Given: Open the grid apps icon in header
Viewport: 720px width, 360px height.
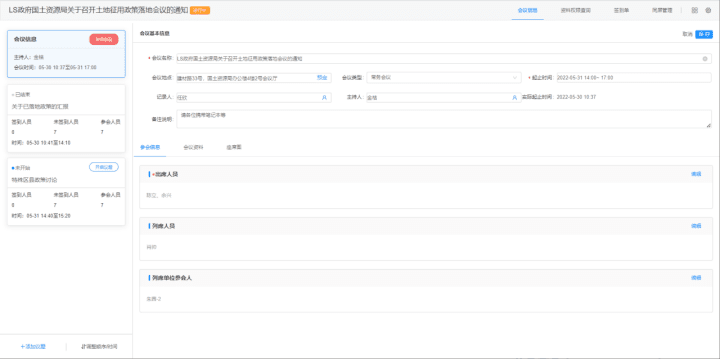Looking at the screenshot, I should (695, 10).
